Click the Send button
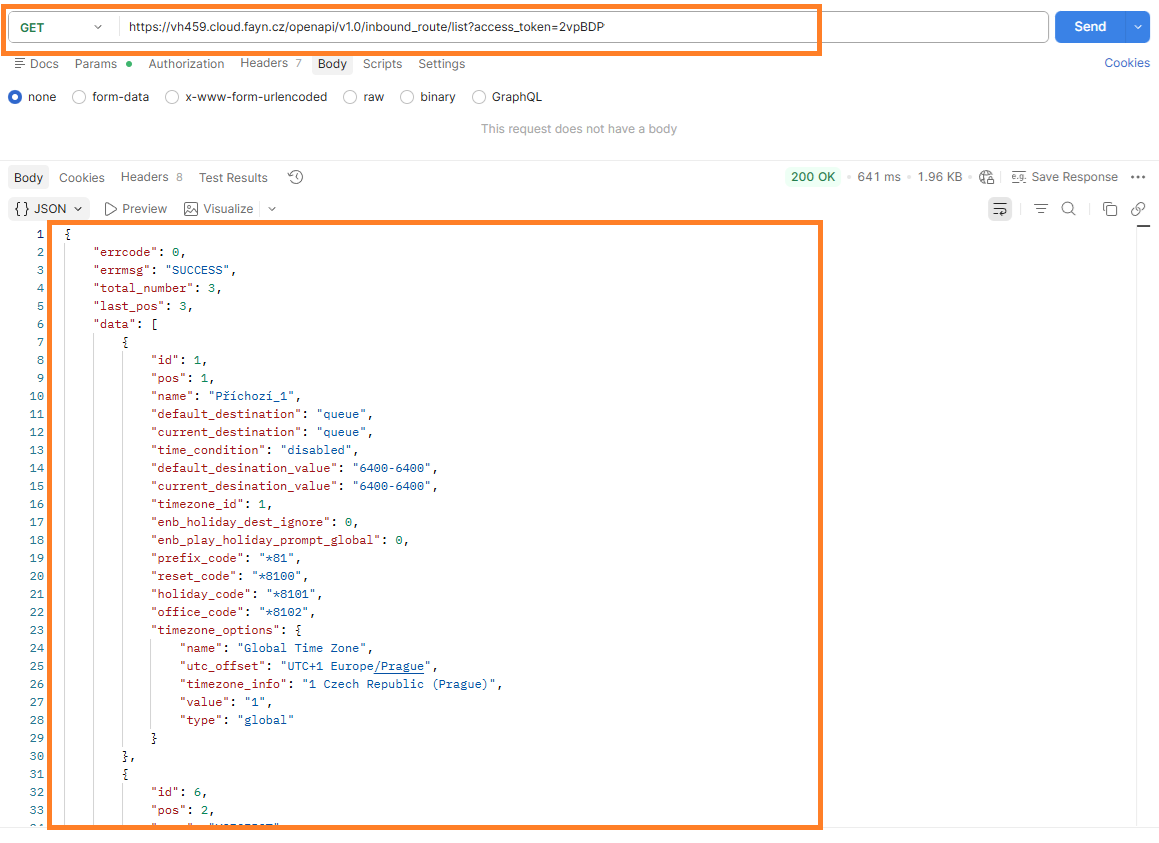The image size is (1159, 843). point(1090,27)
